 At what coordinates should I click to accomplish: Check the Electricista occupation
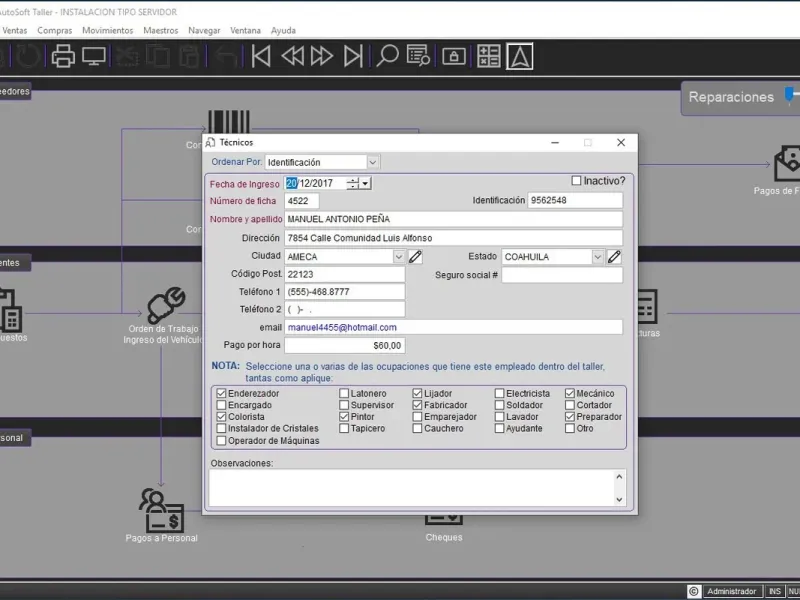tap(499, 393)
